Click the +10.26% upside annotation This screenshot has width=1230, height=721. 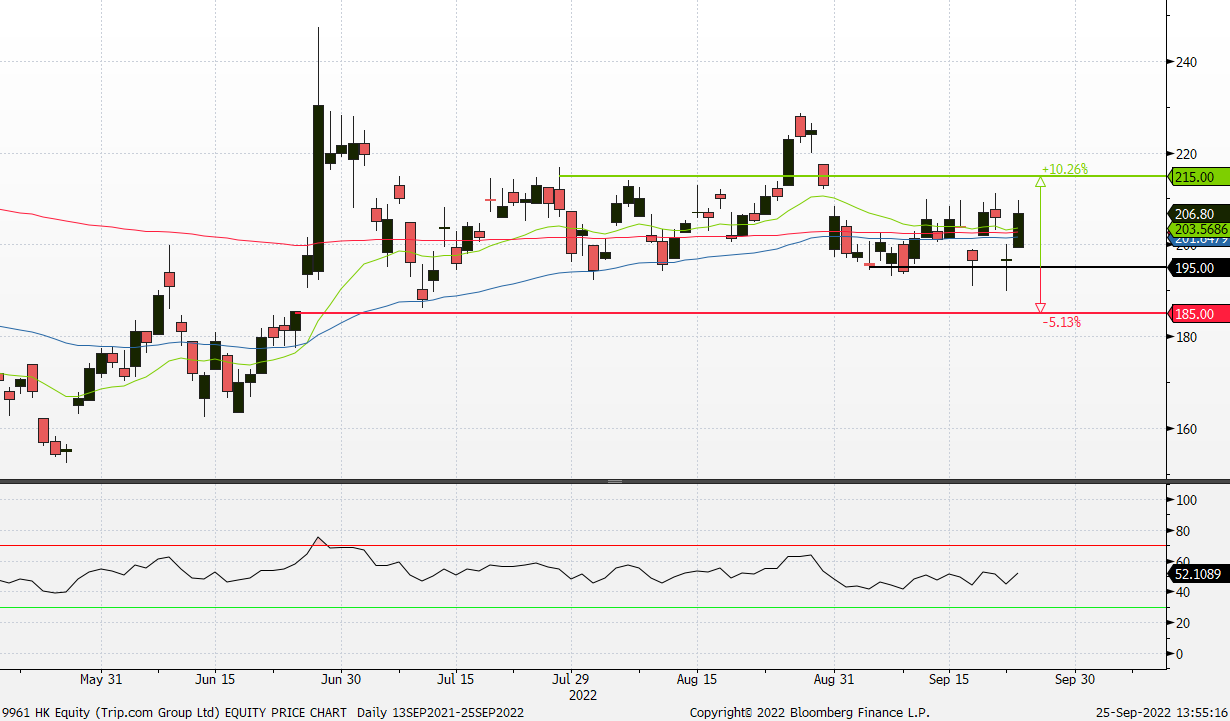[x=1064, y=169]
